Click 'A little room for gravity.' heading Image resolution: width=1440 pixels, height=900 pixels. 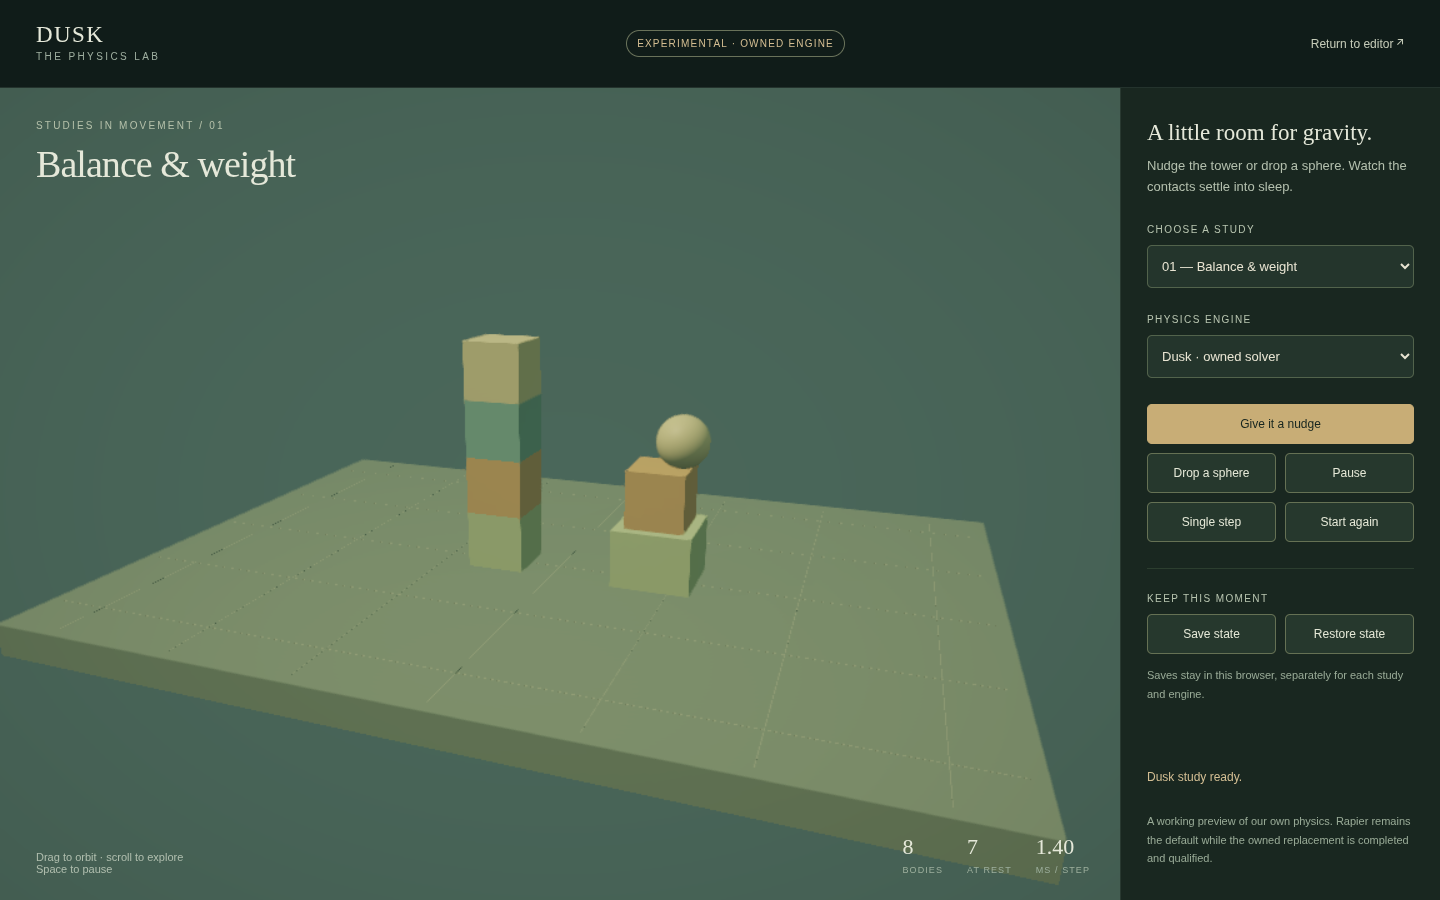[1259, 133]
